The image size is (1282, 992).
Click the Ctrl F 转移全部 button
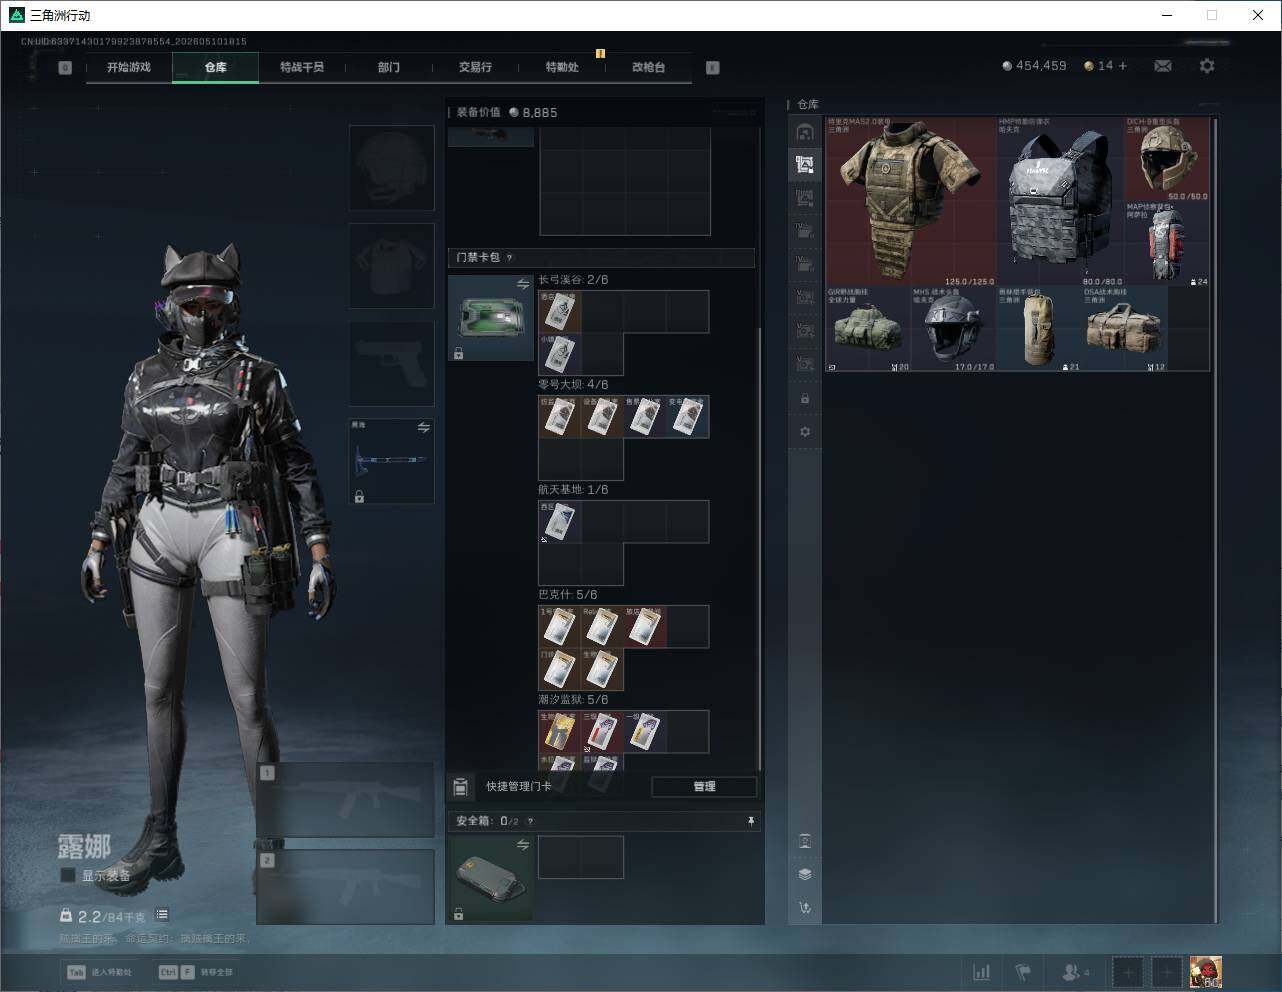coord(196,972)
